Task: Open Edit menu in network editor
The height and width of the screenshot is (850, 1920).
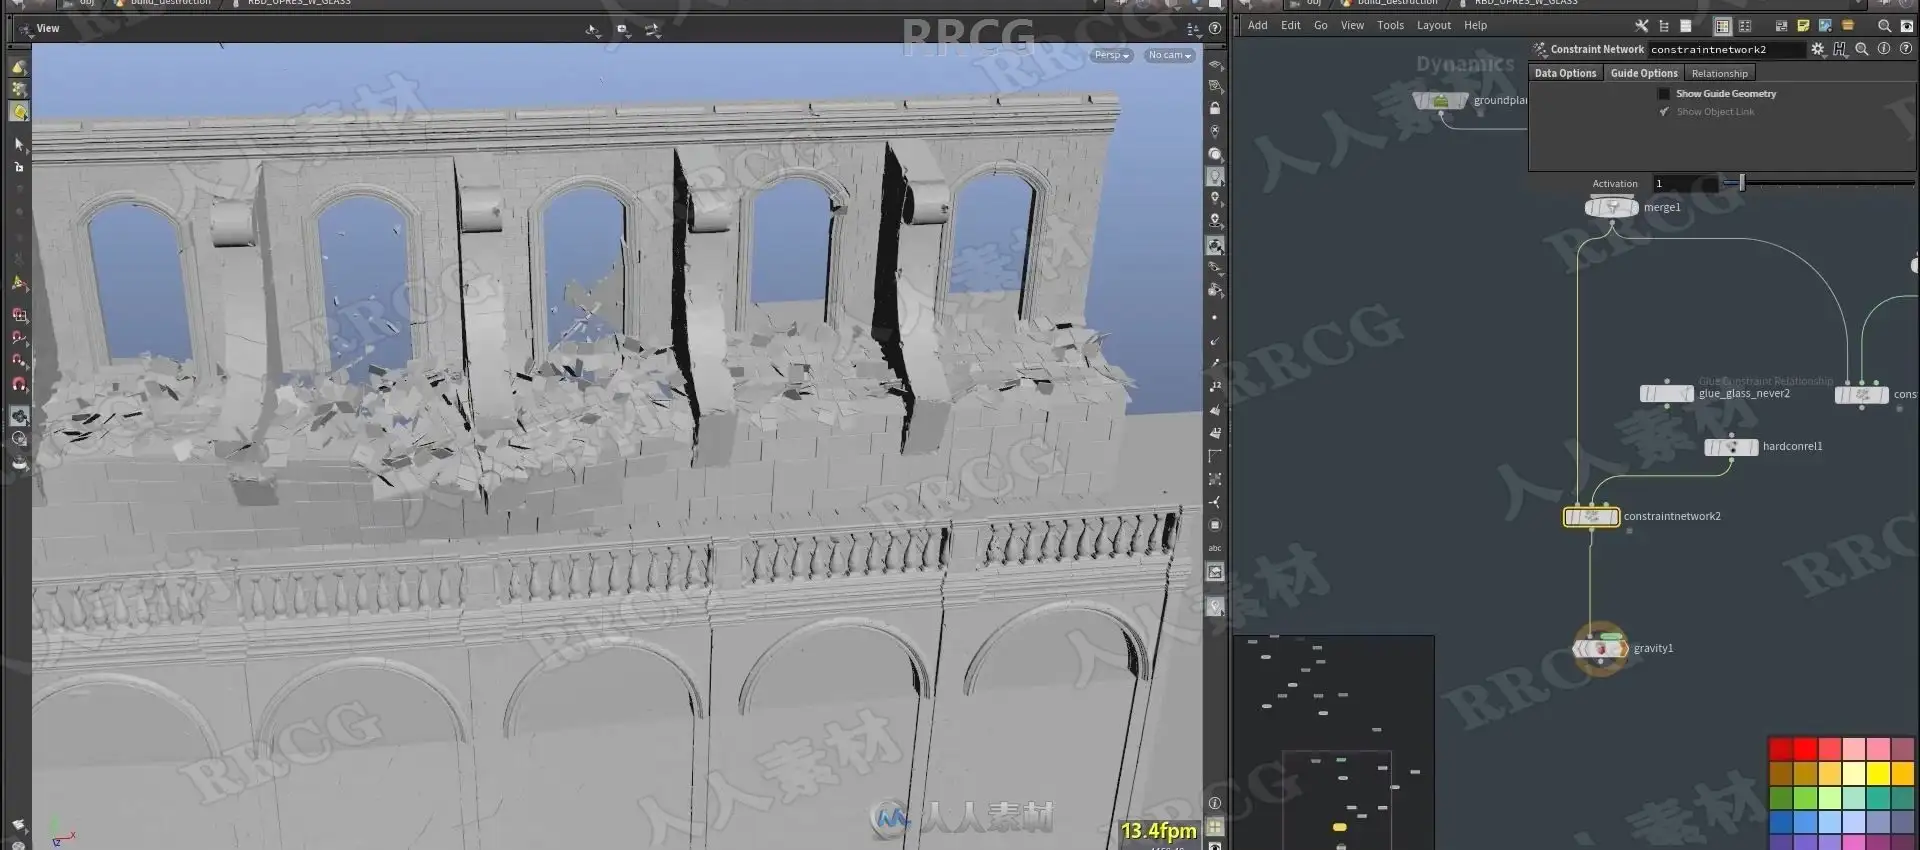Action: [x=1291, y=25]
